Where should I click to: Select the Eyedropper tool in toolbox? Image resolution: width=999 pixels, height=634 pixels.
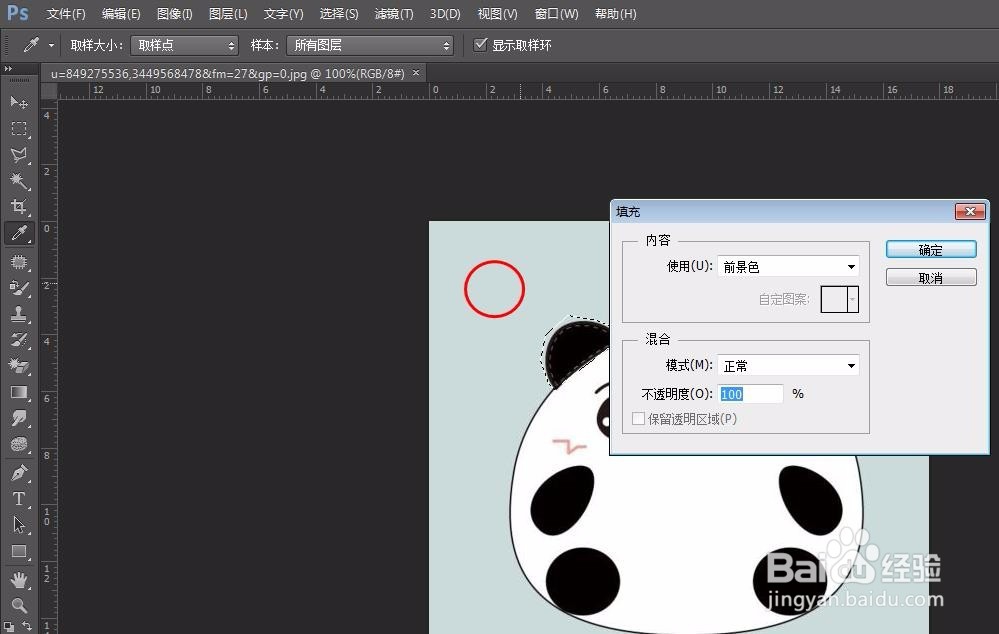tap(19, 233)
